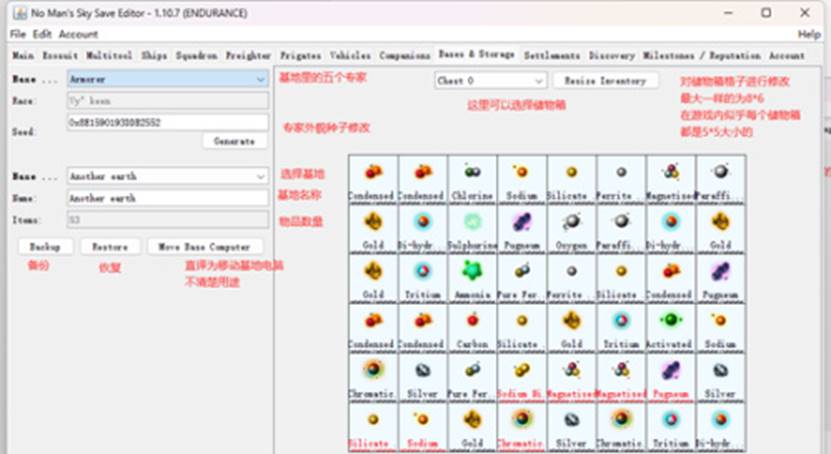Focus the base Name input field
Image resolution: width=831 pixels, height=454 pixels.
167,198
